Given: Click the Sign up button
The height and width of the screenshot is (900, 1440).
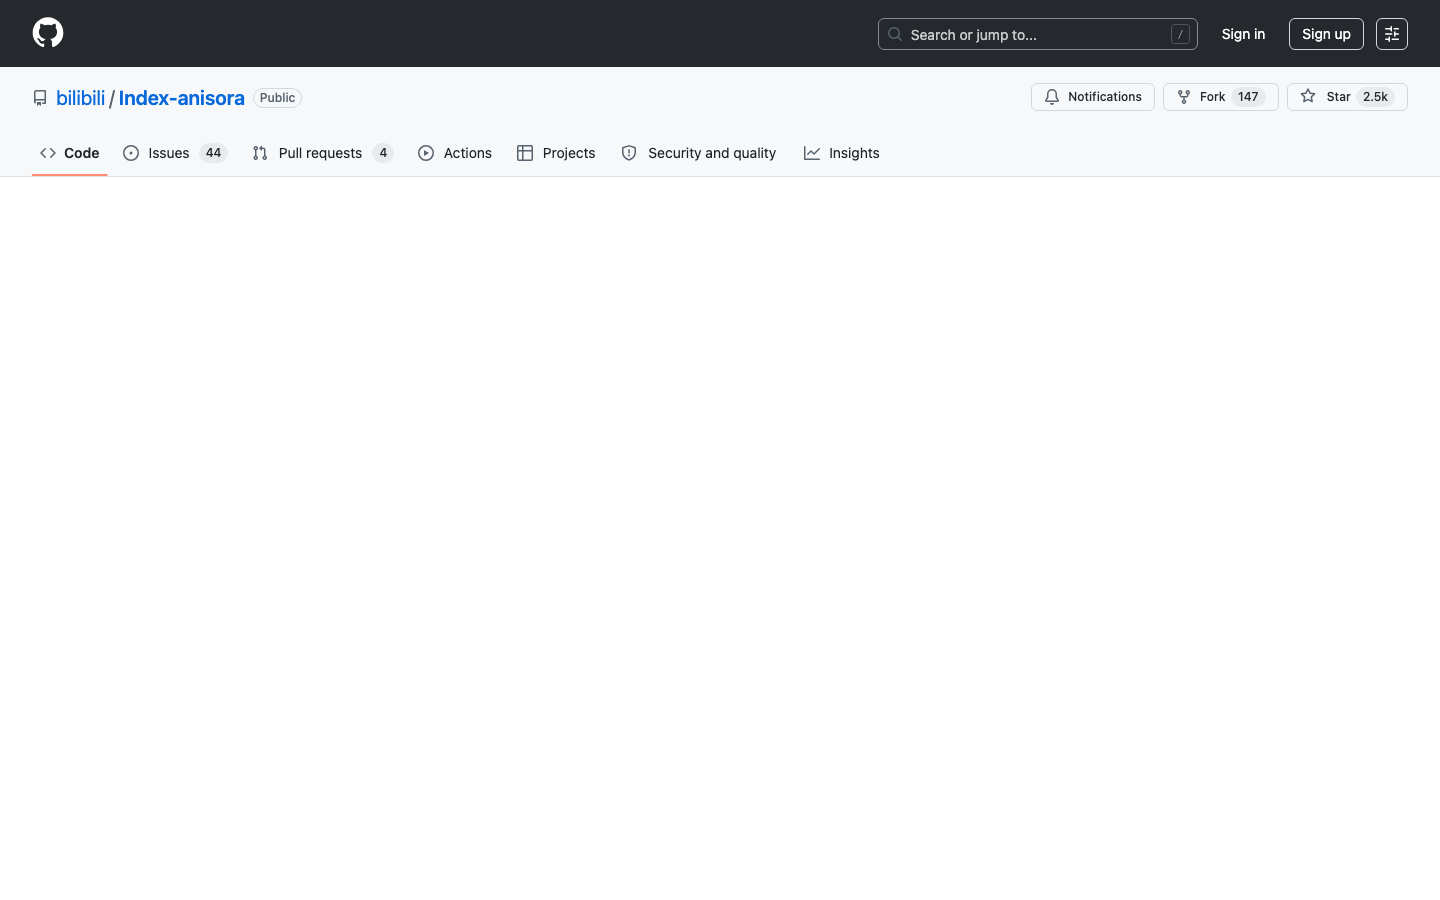Looking at the screenshot, I should (x=1326, y=34).
